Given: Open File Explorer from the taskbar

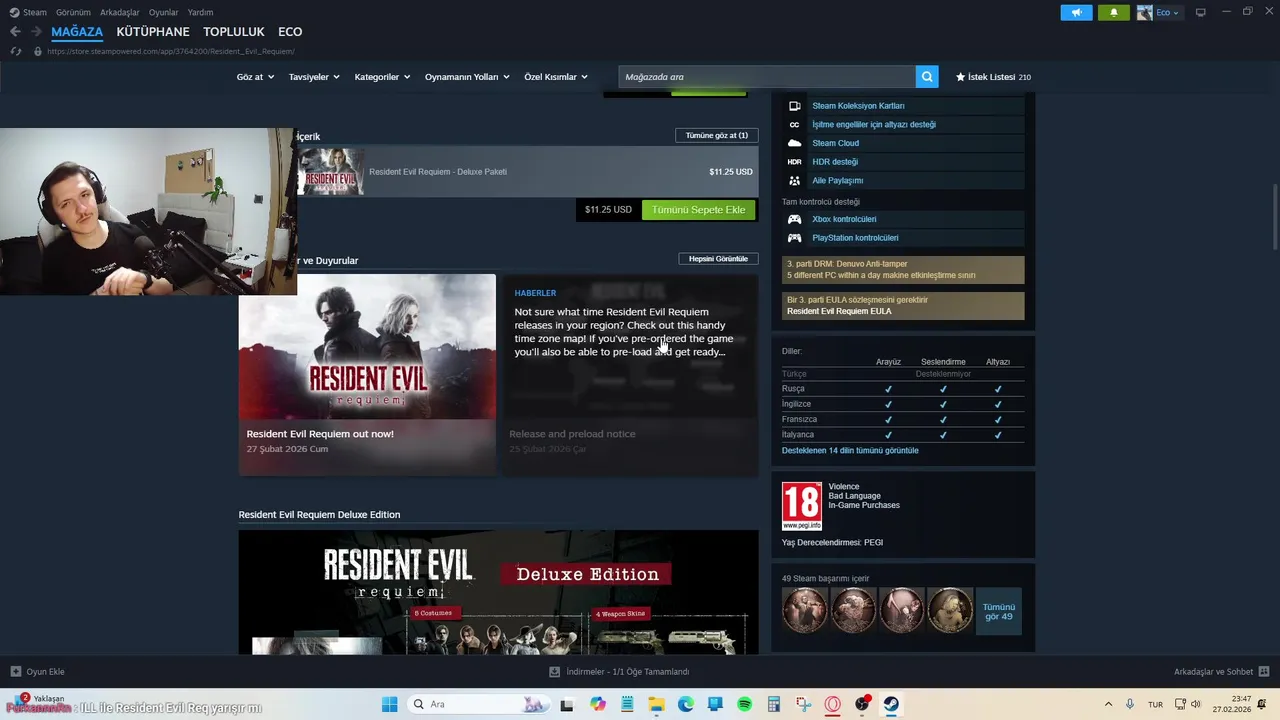Looking at the screenshot, I should pos(656,704).
